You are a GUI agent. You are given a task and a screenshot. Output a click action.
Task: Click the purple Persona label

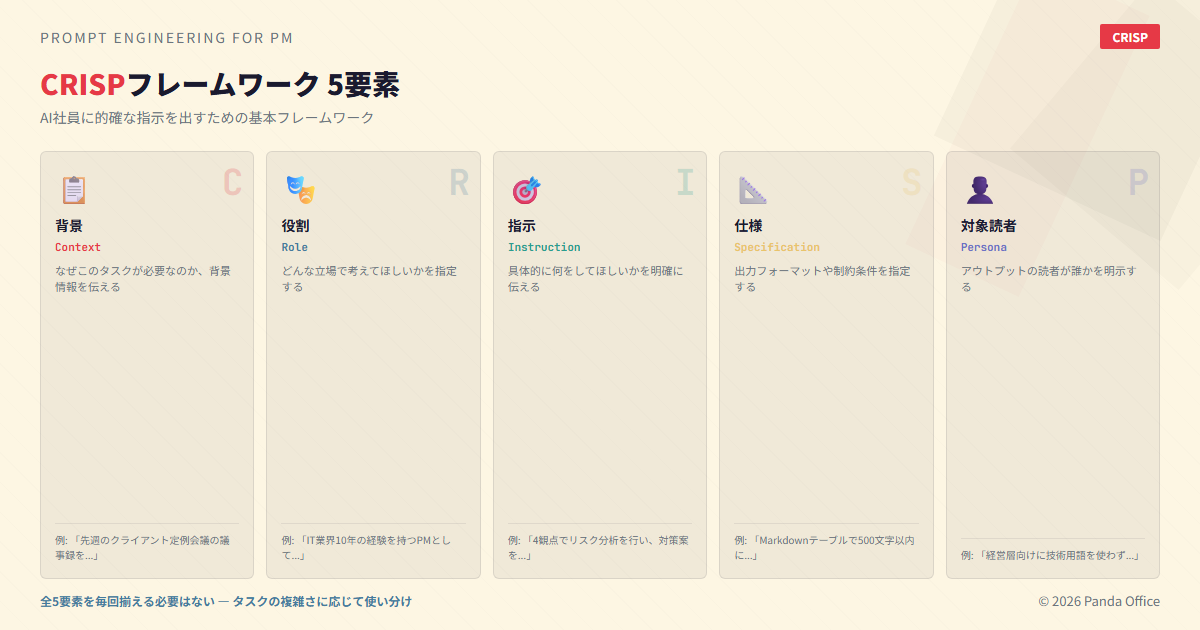tap(984, 247)
